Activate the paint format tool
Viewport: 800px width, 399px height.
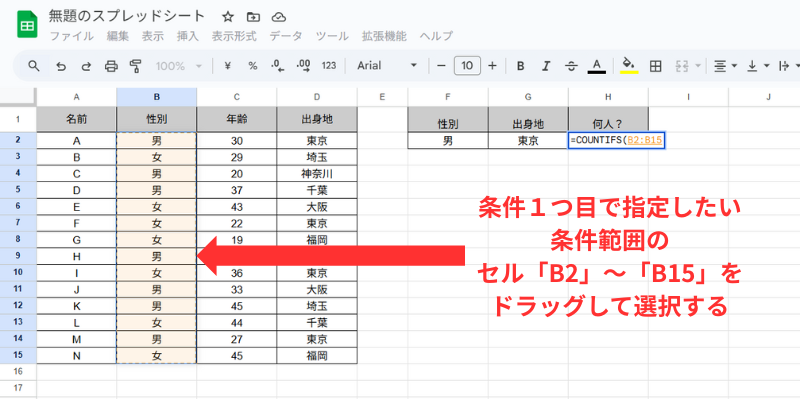point(135,66)
